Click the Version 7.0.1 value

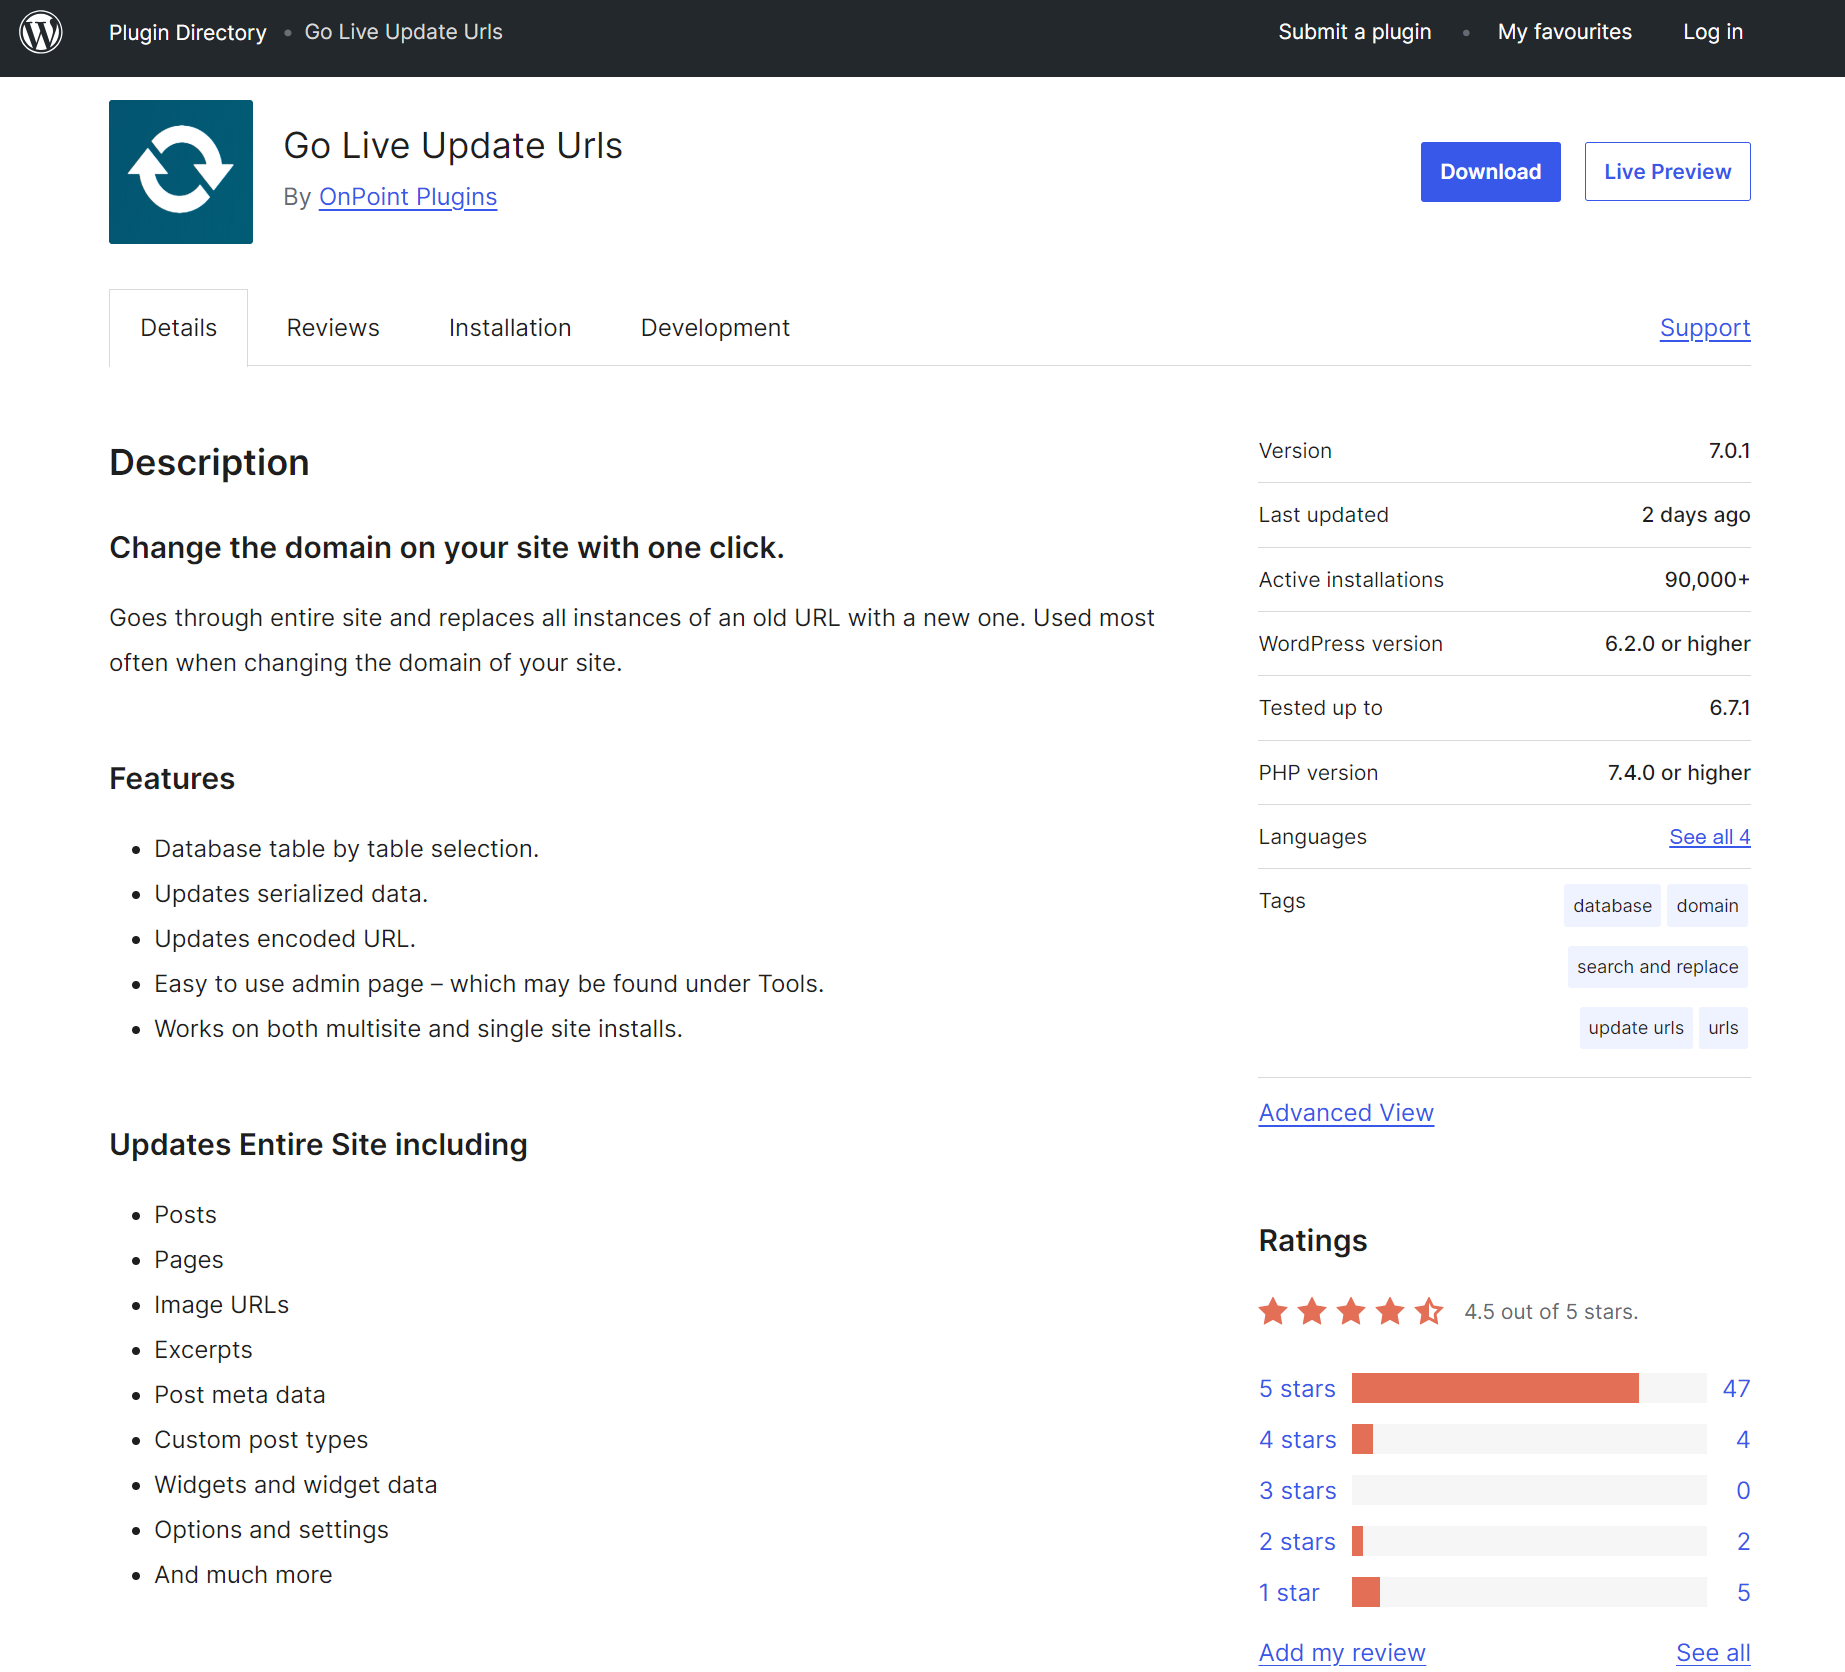(x=1729, y=451)
